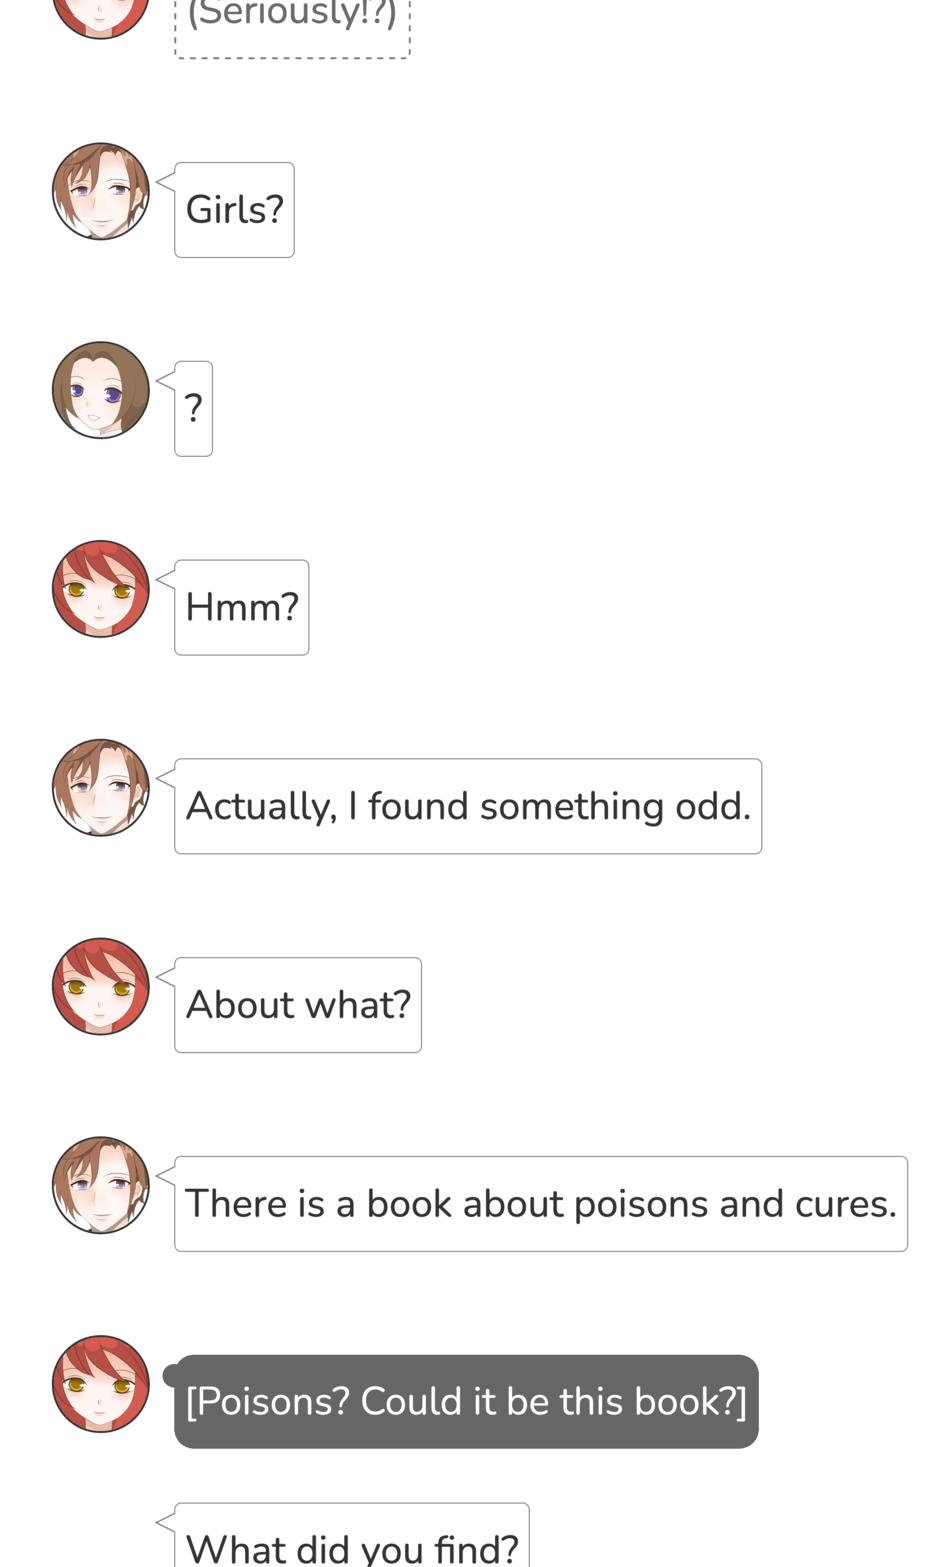
Task: Click the red-haired avatar beside "About what?"
Action: tap(100, 986)
